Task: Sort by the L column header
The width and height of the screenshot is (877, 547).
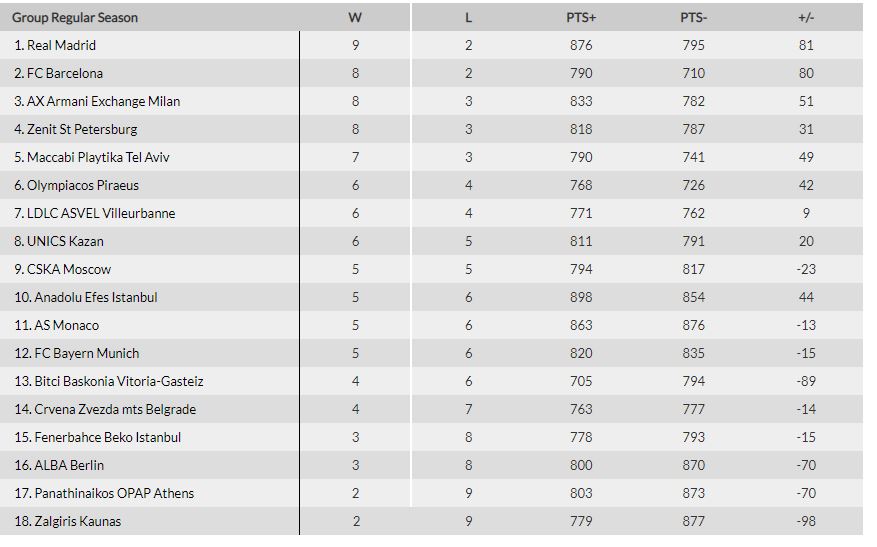Action: 469,17
